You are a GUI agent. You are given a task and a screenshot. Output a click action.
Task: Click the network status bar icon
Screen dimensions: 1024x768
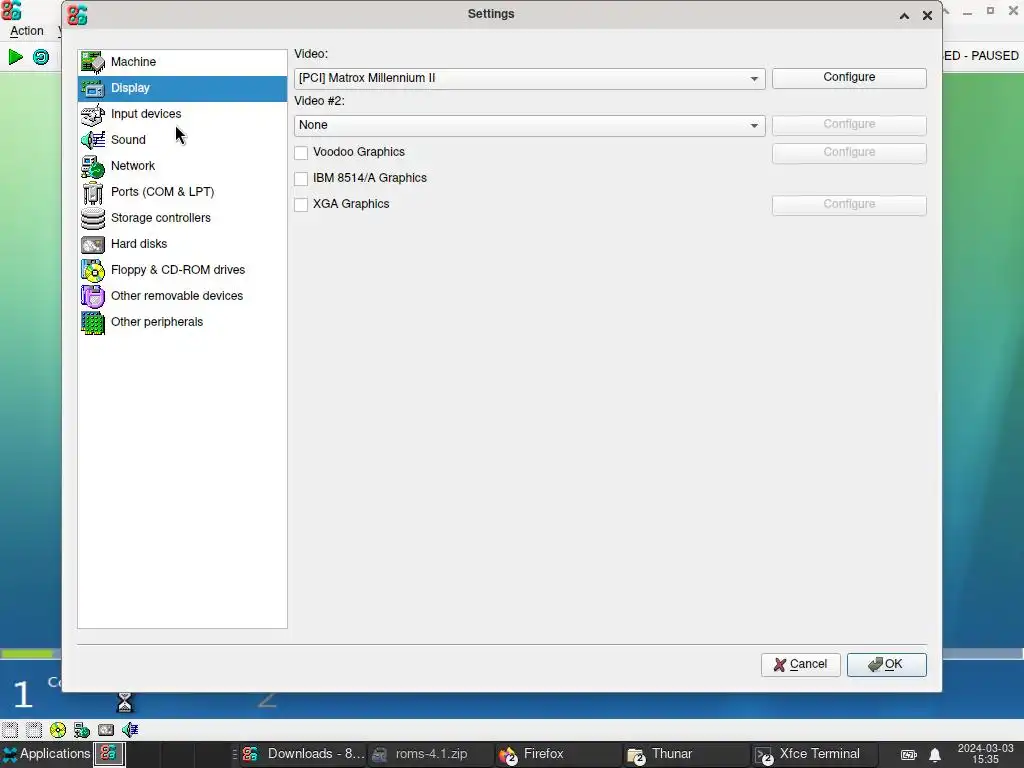pyautogui.click(x=82, y=729)
